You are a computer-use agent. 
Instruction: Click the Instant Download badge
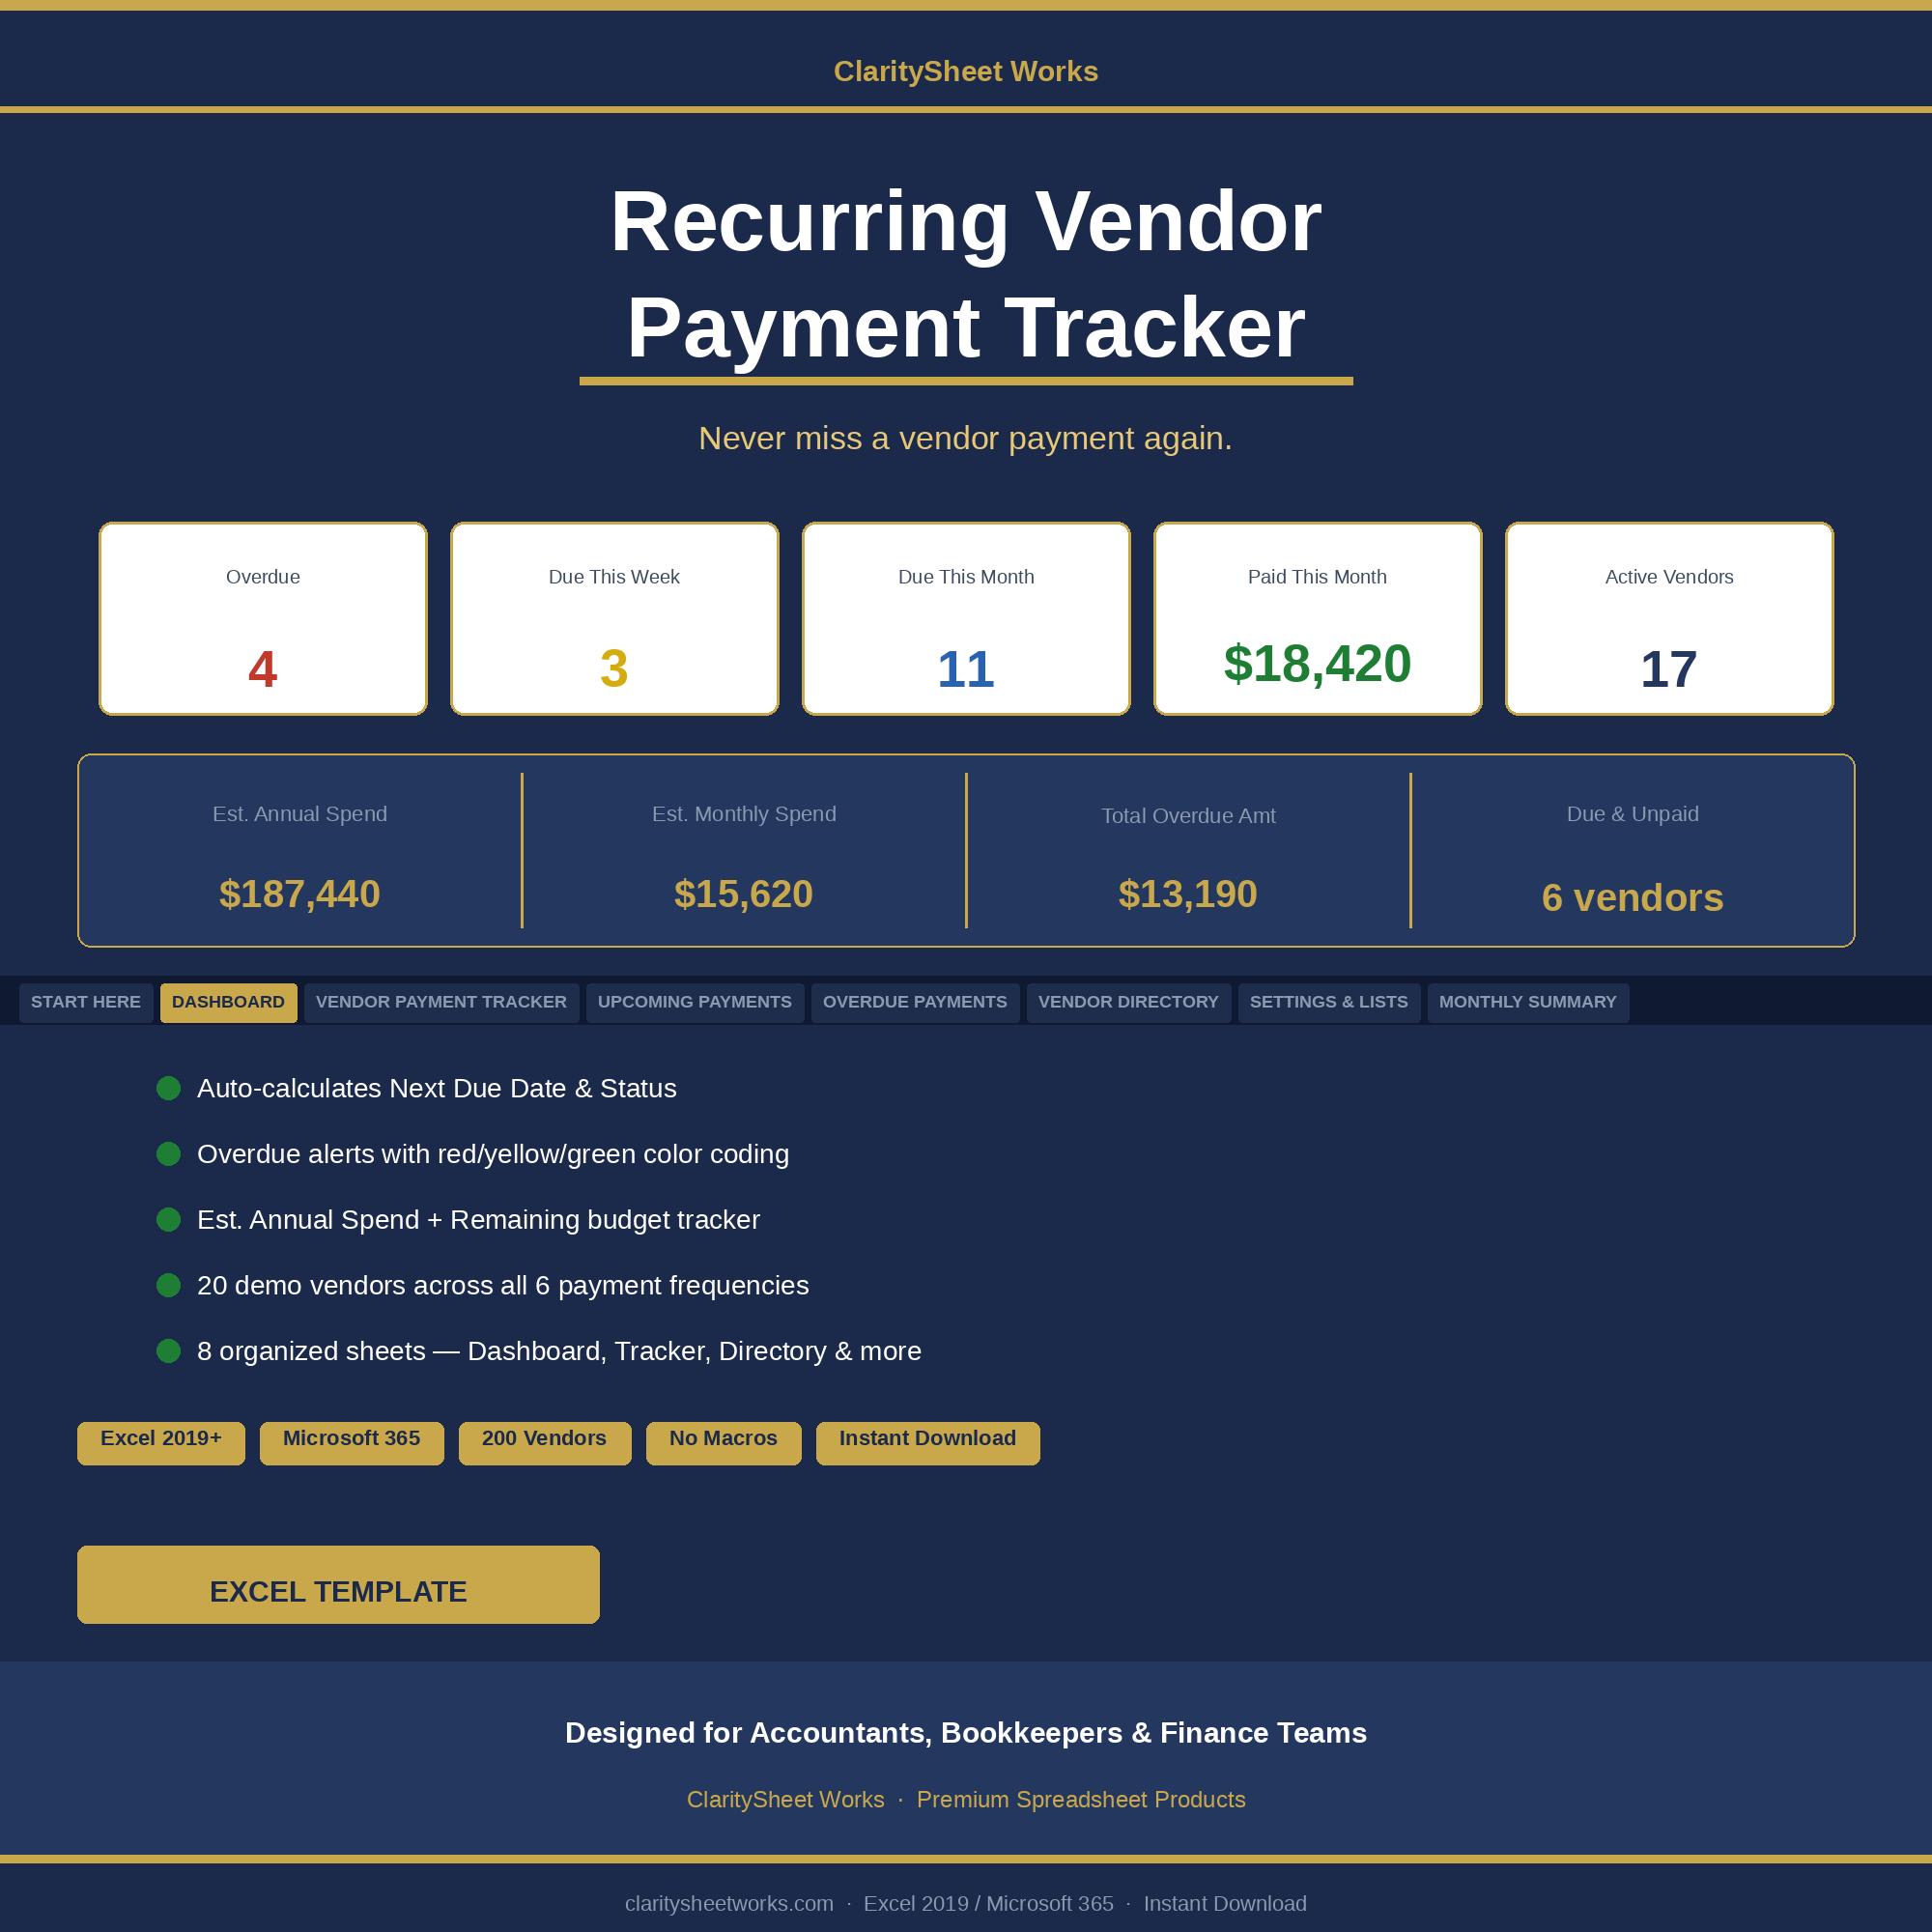click(x=928, y=1443)
